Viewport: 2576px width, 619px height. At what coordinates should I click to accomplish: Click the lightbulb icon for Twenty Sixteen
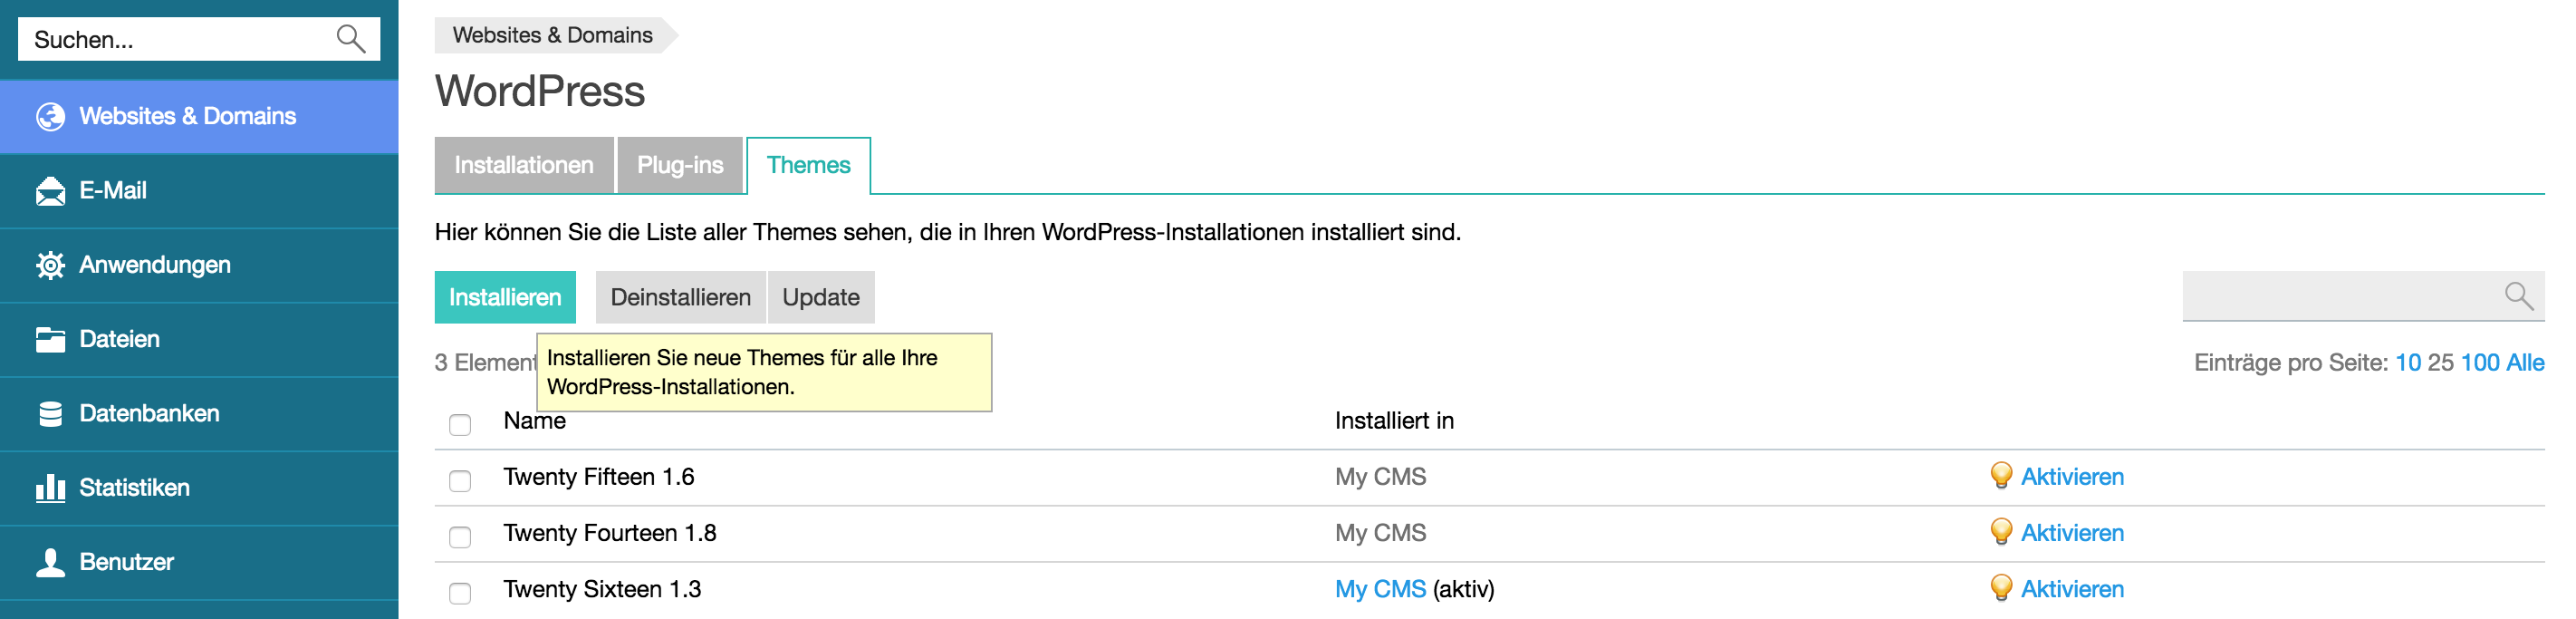2000,587
